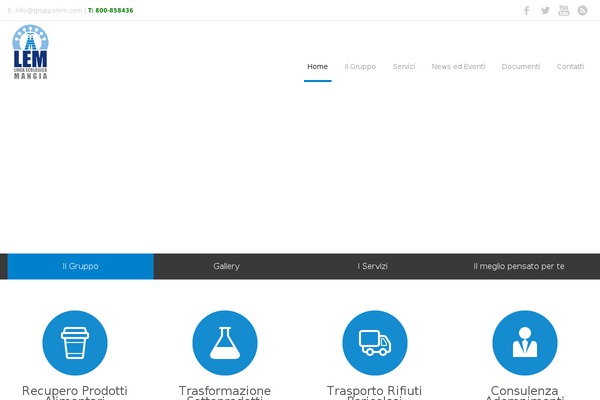Select the blue Il Gruppo slider tab
The image size is (600, 400).
(80, 266)
